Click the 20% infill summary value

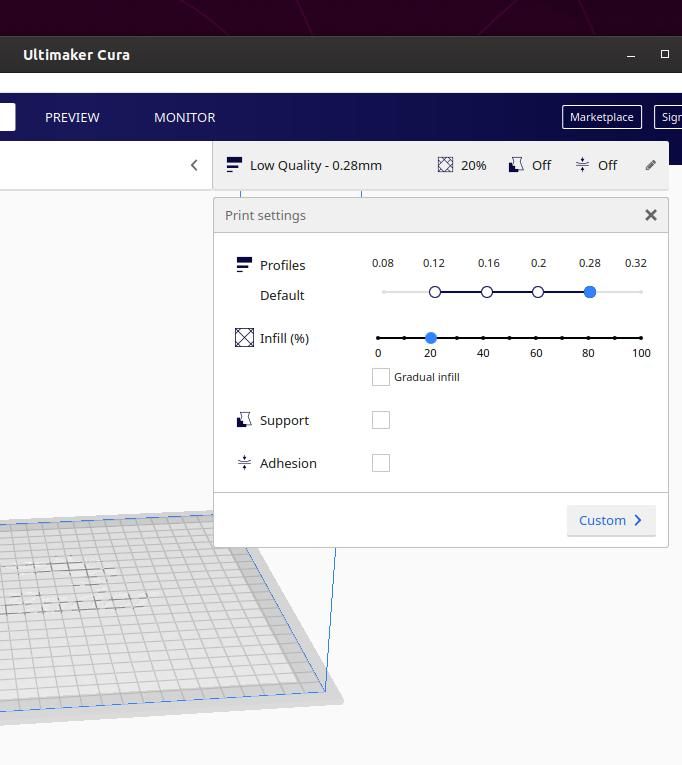coord(473,165)
